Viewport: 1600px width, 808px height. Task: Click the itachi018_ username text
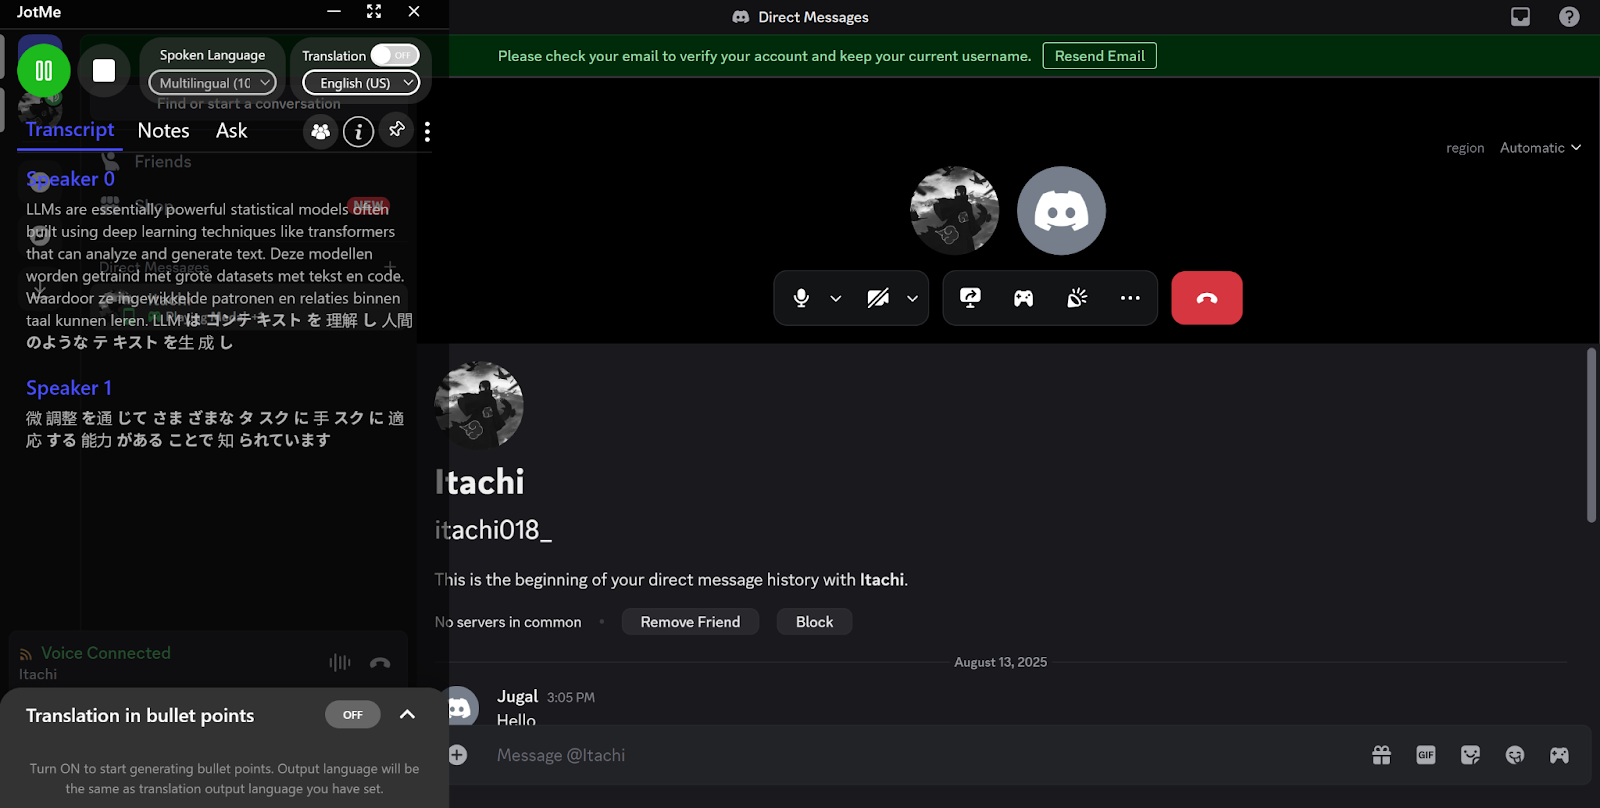pos(493,530)
